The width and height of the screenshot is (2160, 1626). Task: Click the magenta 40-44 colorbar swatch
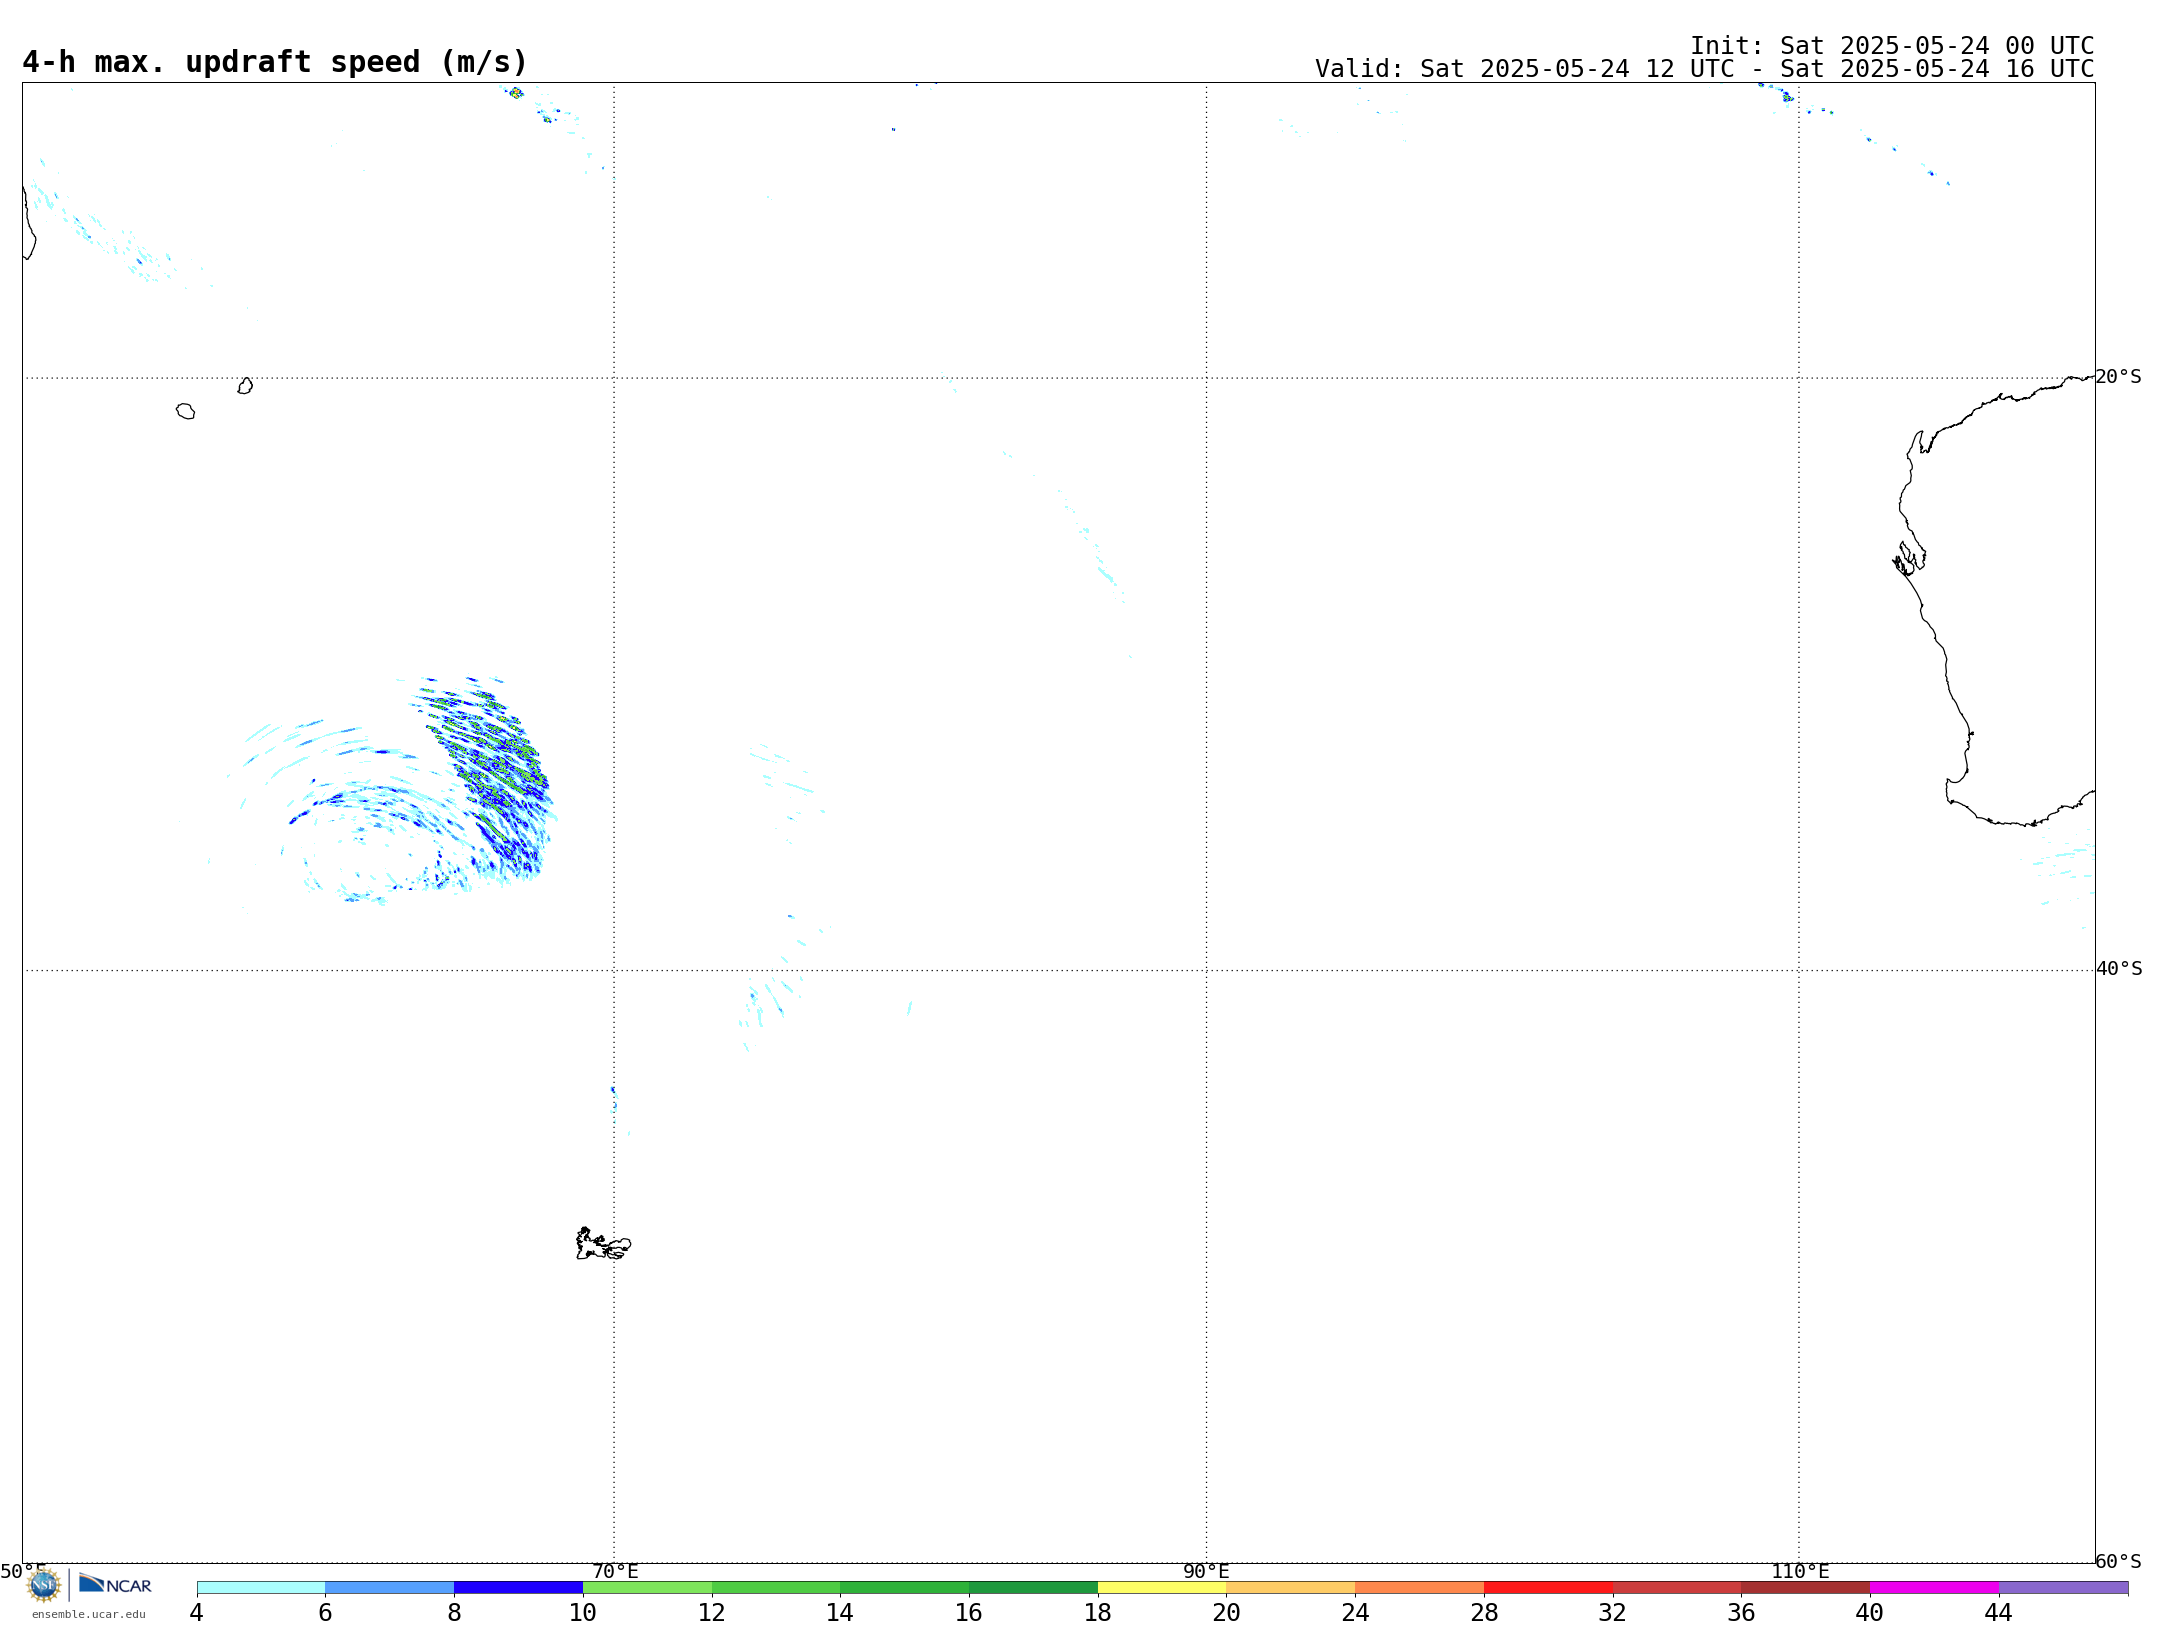pyautogui.click(x=1934, y=1588)
